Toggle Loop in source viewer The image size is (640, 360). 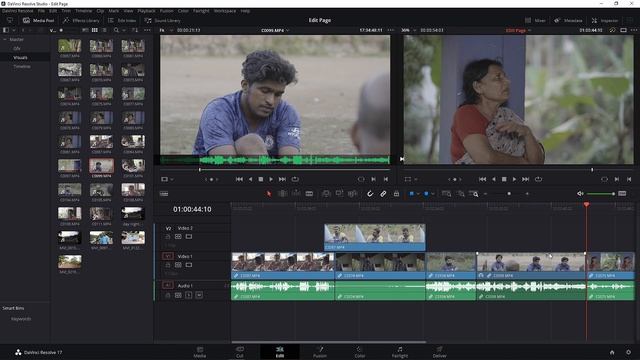coord(295,179)
